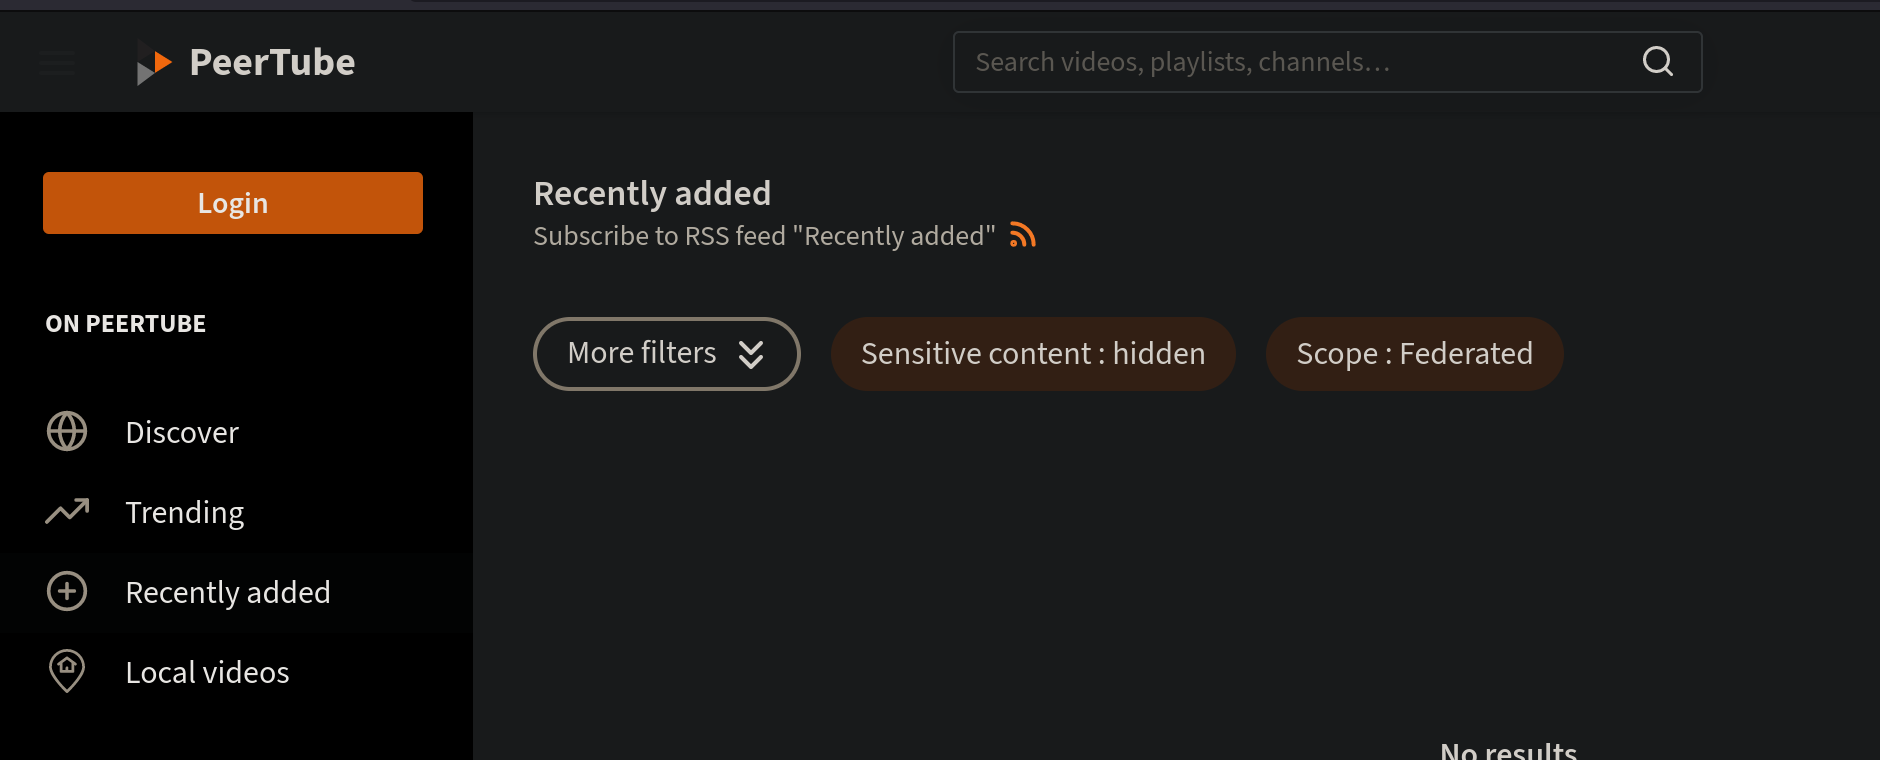Toggle the hamburger sidebar menu icon

[x=58, y=63]
